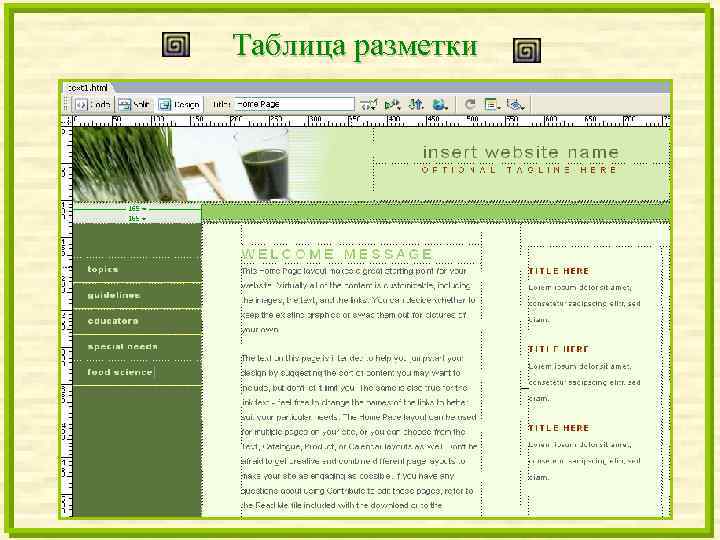Click the horizontal ruler

click(371, 121)
